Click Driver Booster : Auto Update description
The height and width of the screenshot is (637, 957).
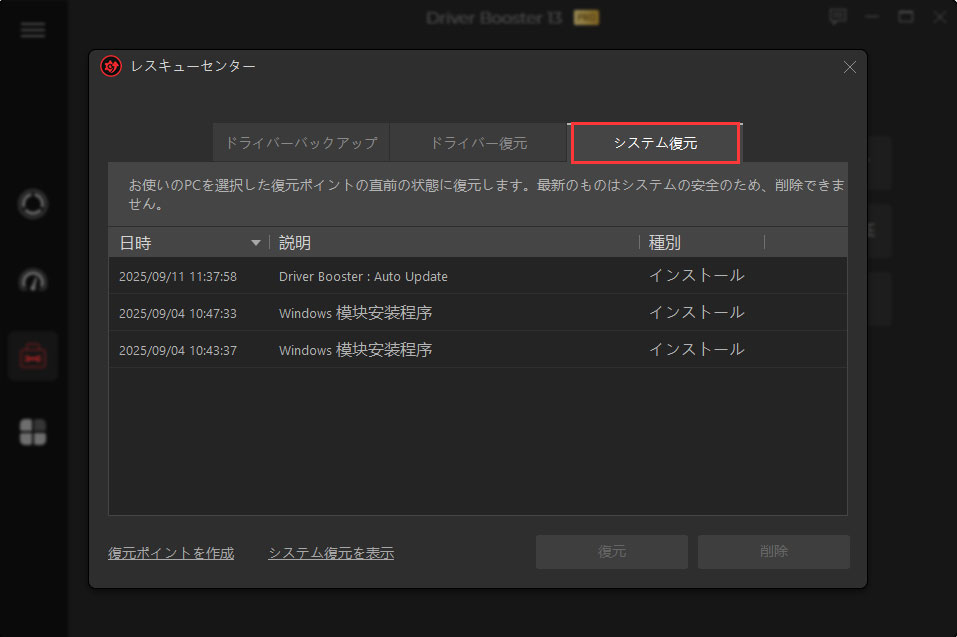(x=363, y=276)
